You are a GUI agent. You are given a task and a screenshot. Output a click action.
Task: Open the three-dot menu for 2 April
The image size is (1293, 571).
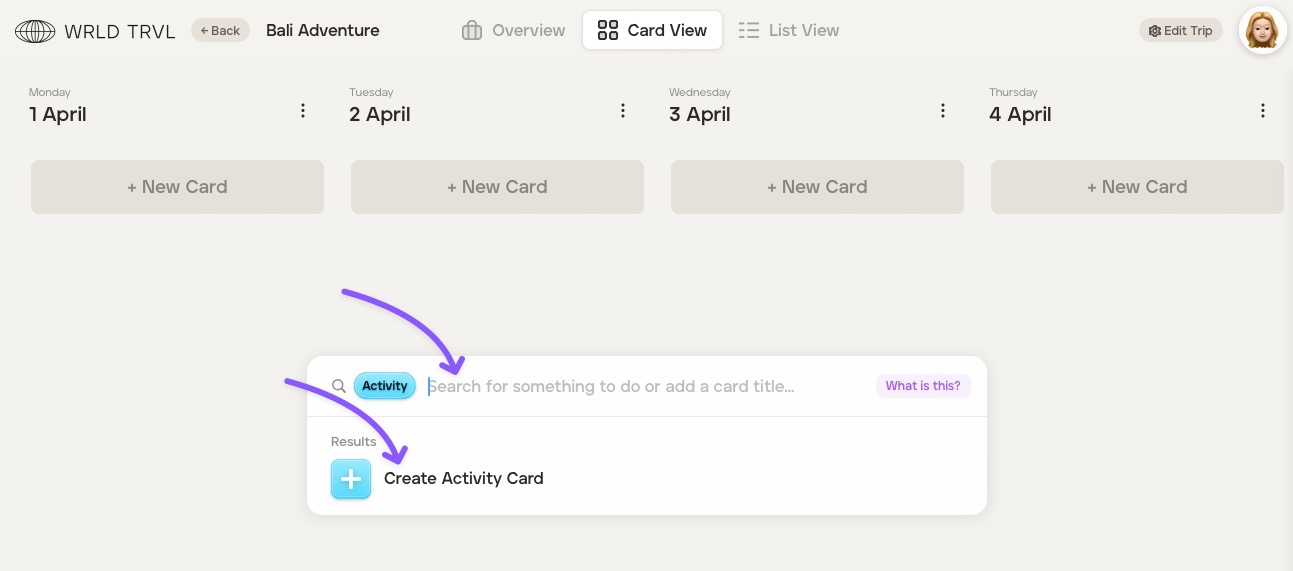tap(623, 111)
